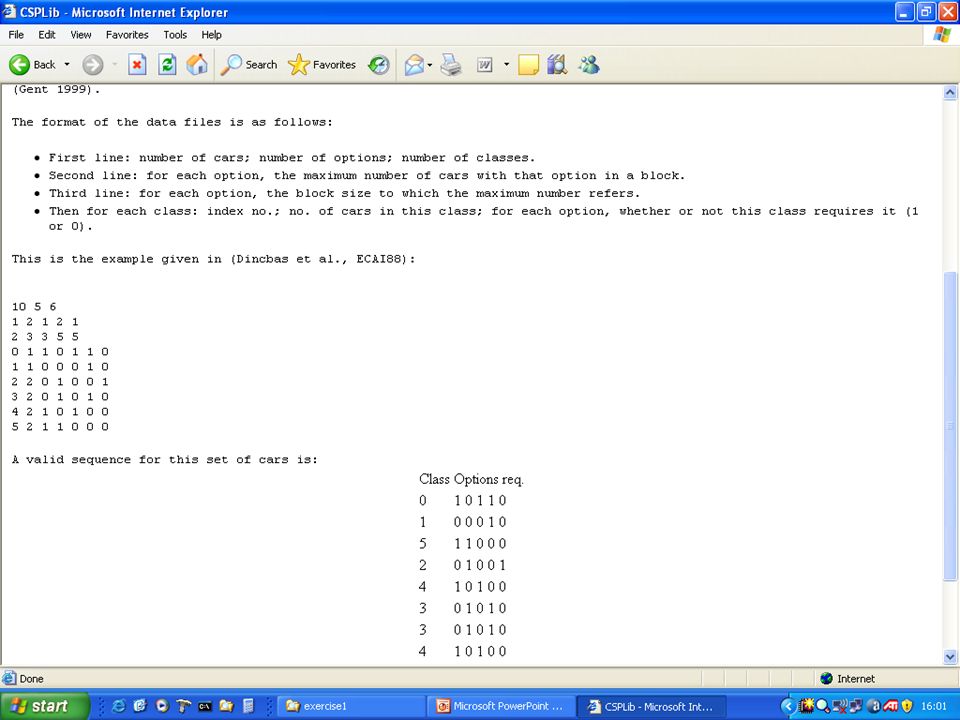Viewport: 960px width, 720px height.
Task: Open the File menu
Action: tap(16, 35)
